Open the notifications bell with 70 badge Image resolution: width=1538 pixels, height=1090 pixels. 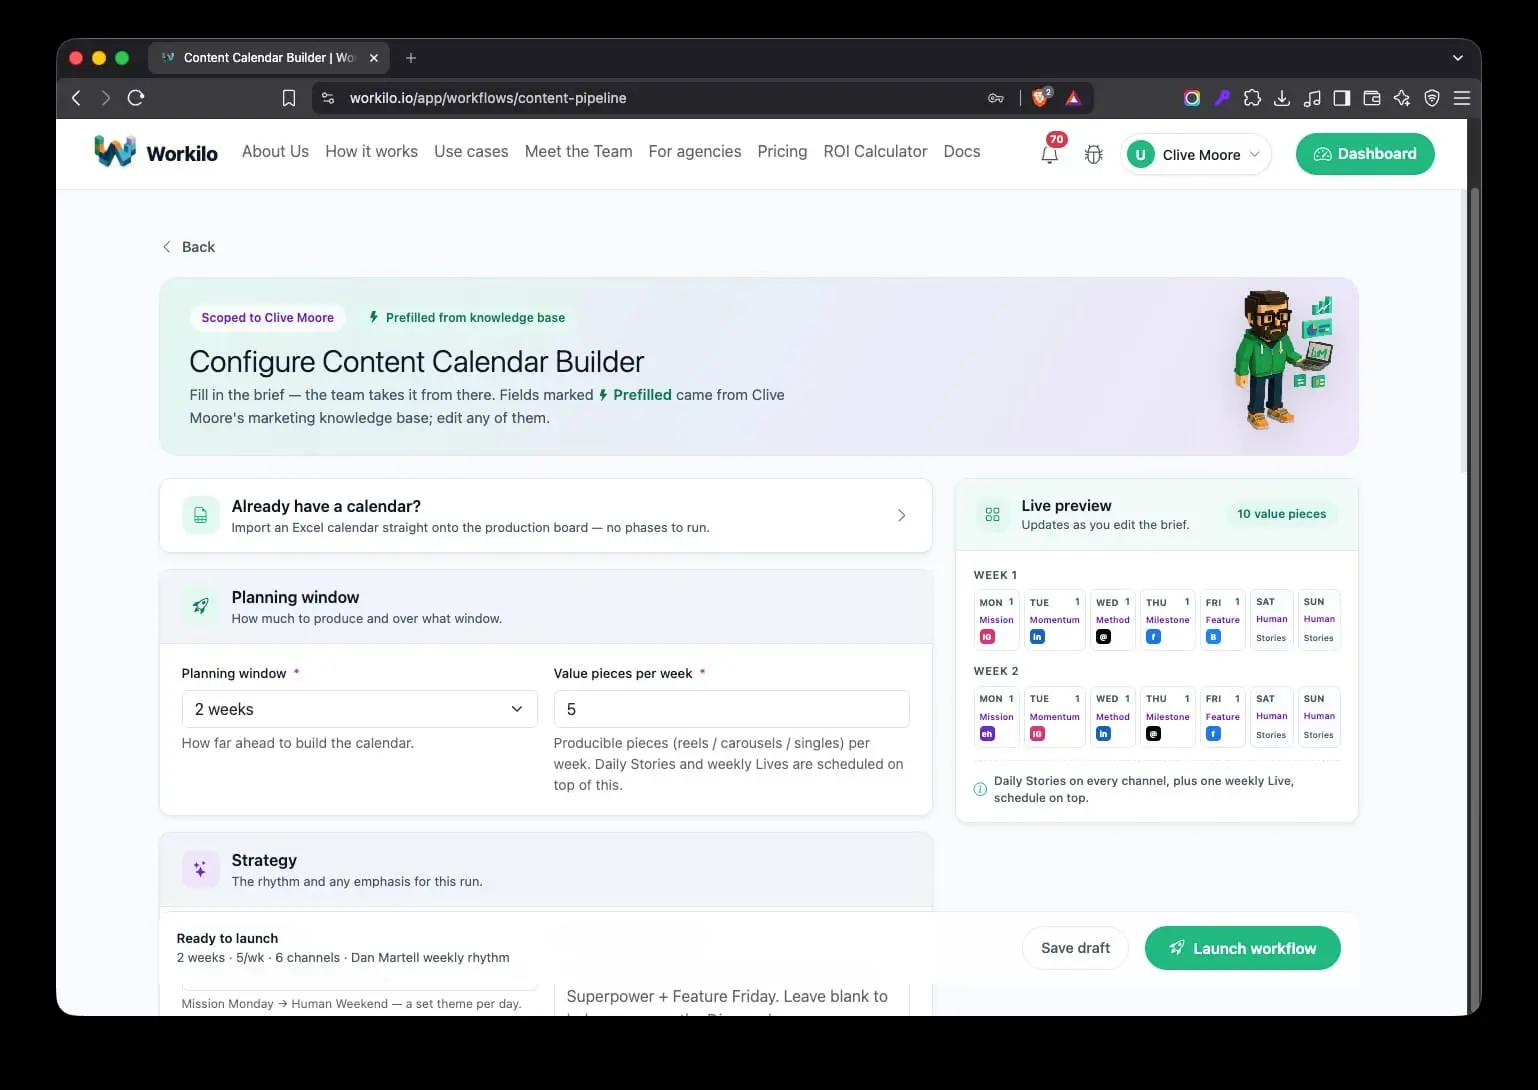pos(1050,154)
